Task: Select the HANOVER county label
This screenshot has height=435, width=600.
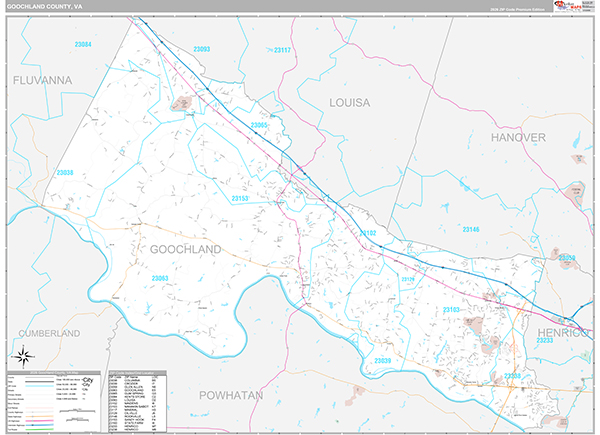Action: (518, 135)
